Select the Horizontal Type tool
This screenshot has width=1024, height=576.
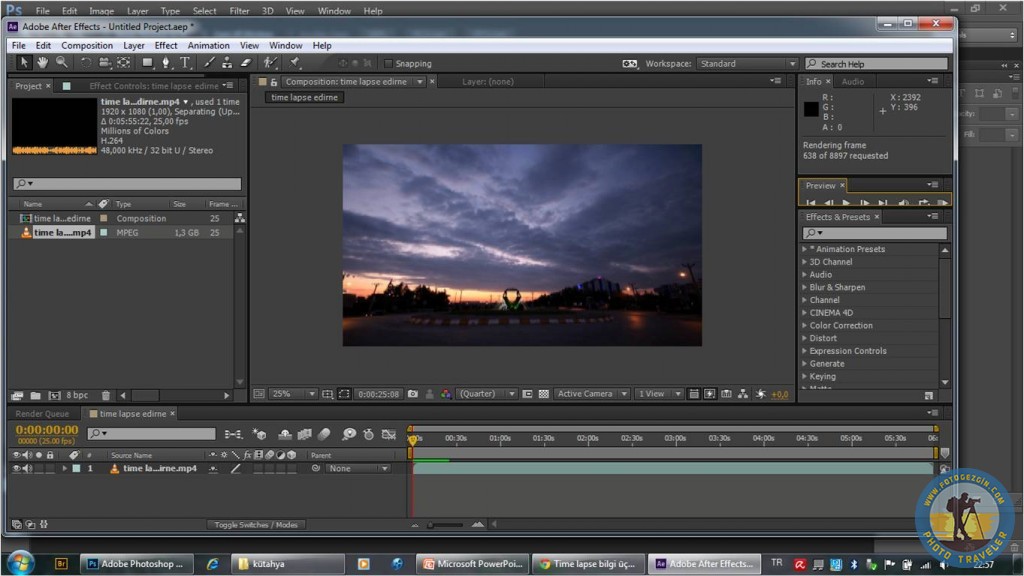(185, 63)
